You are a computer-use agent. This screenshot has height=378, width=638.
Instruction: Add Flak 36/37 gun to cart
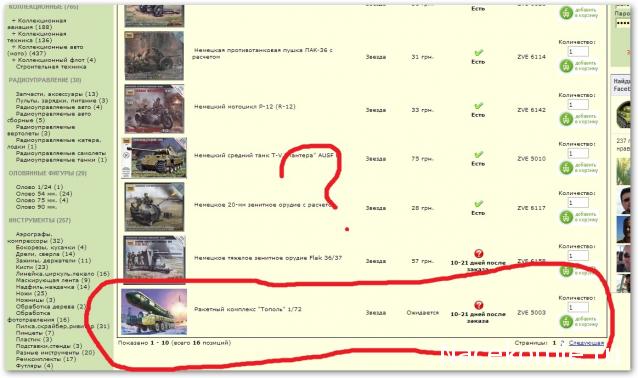(x=578, y=270)
